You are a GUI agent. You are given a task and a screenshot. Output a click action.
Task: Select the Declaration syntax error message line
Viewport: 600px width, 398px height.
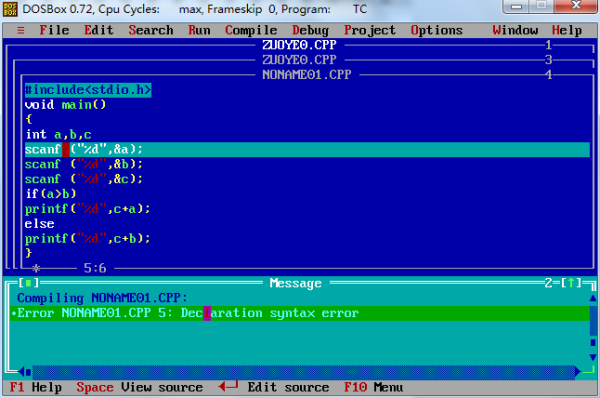point(300,313)
